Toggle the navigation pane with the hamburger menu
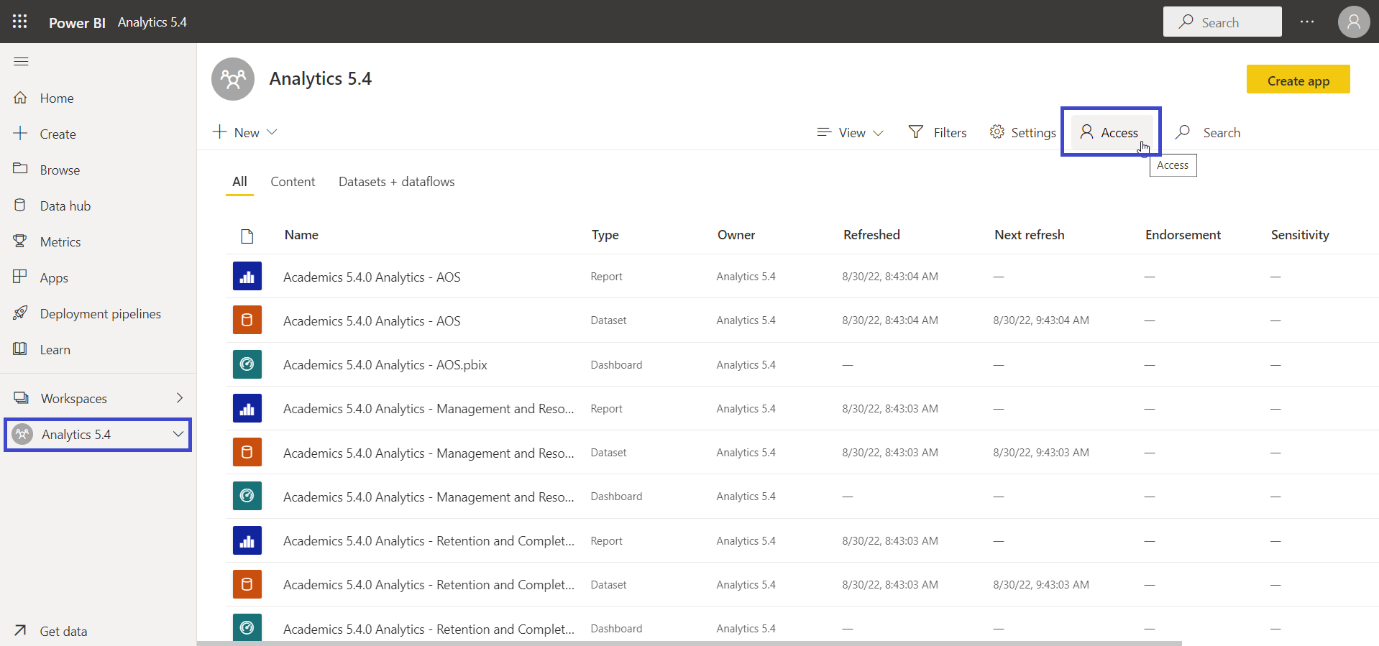1379x646 pixels. (21, 61)
